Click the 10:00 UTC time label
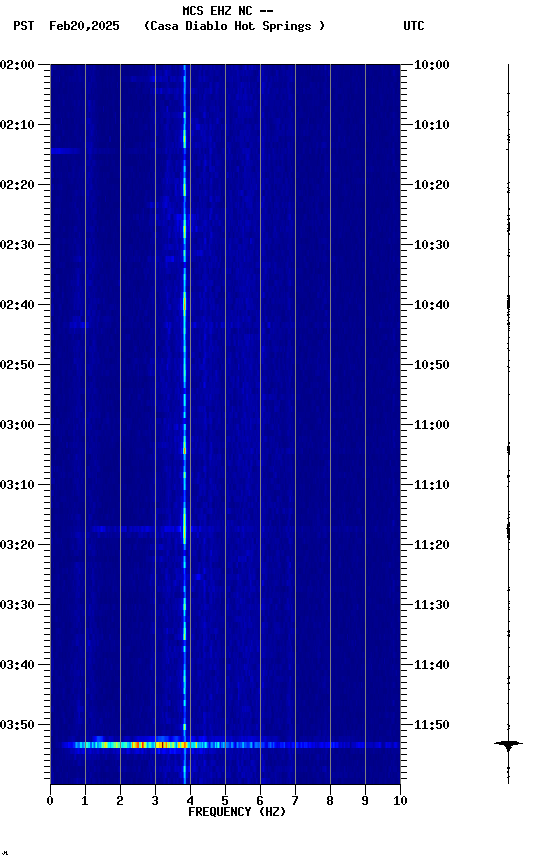Screen dimensions: 552x864 point(432,65)
